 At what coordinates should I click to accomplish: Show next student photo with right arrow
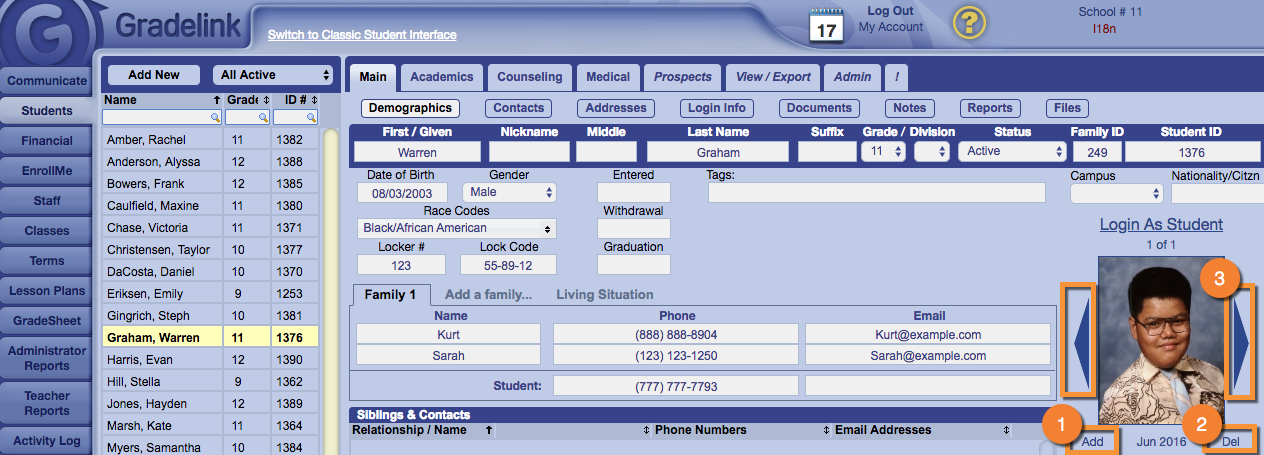(x=1240, y=341)
